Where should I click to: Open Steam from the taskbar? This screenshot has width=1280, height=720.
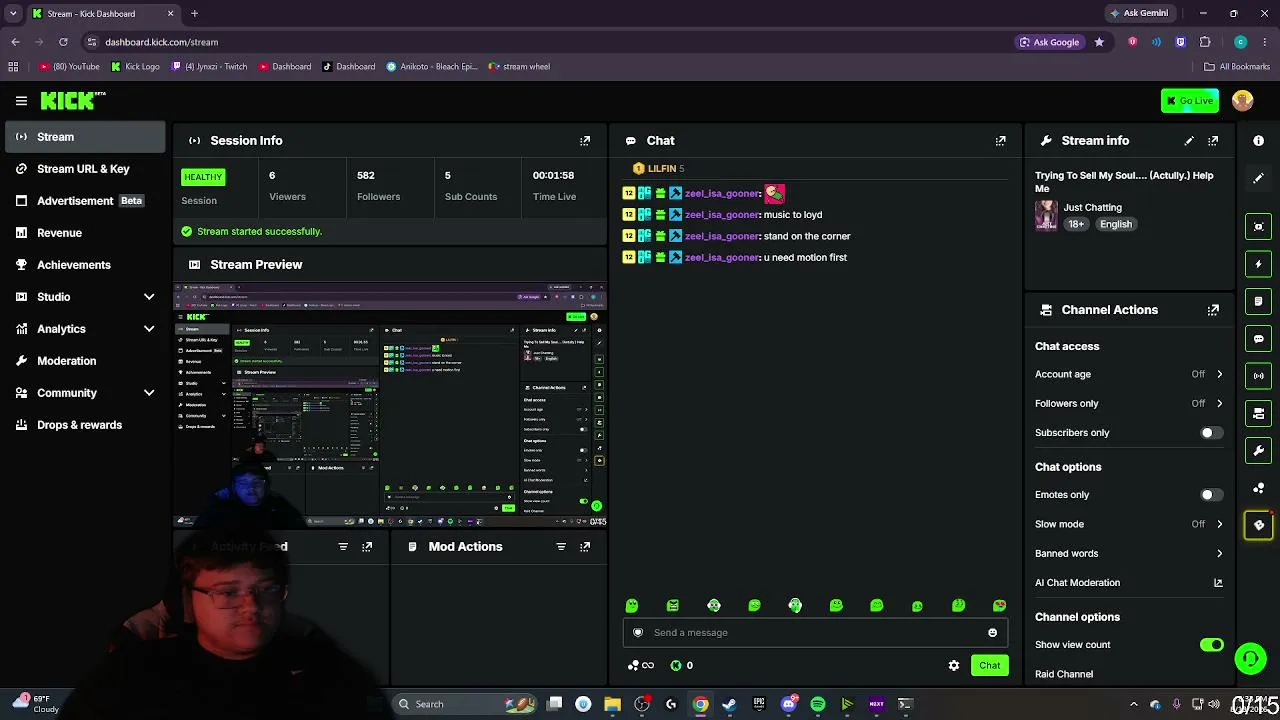click(x=729, y=704)
